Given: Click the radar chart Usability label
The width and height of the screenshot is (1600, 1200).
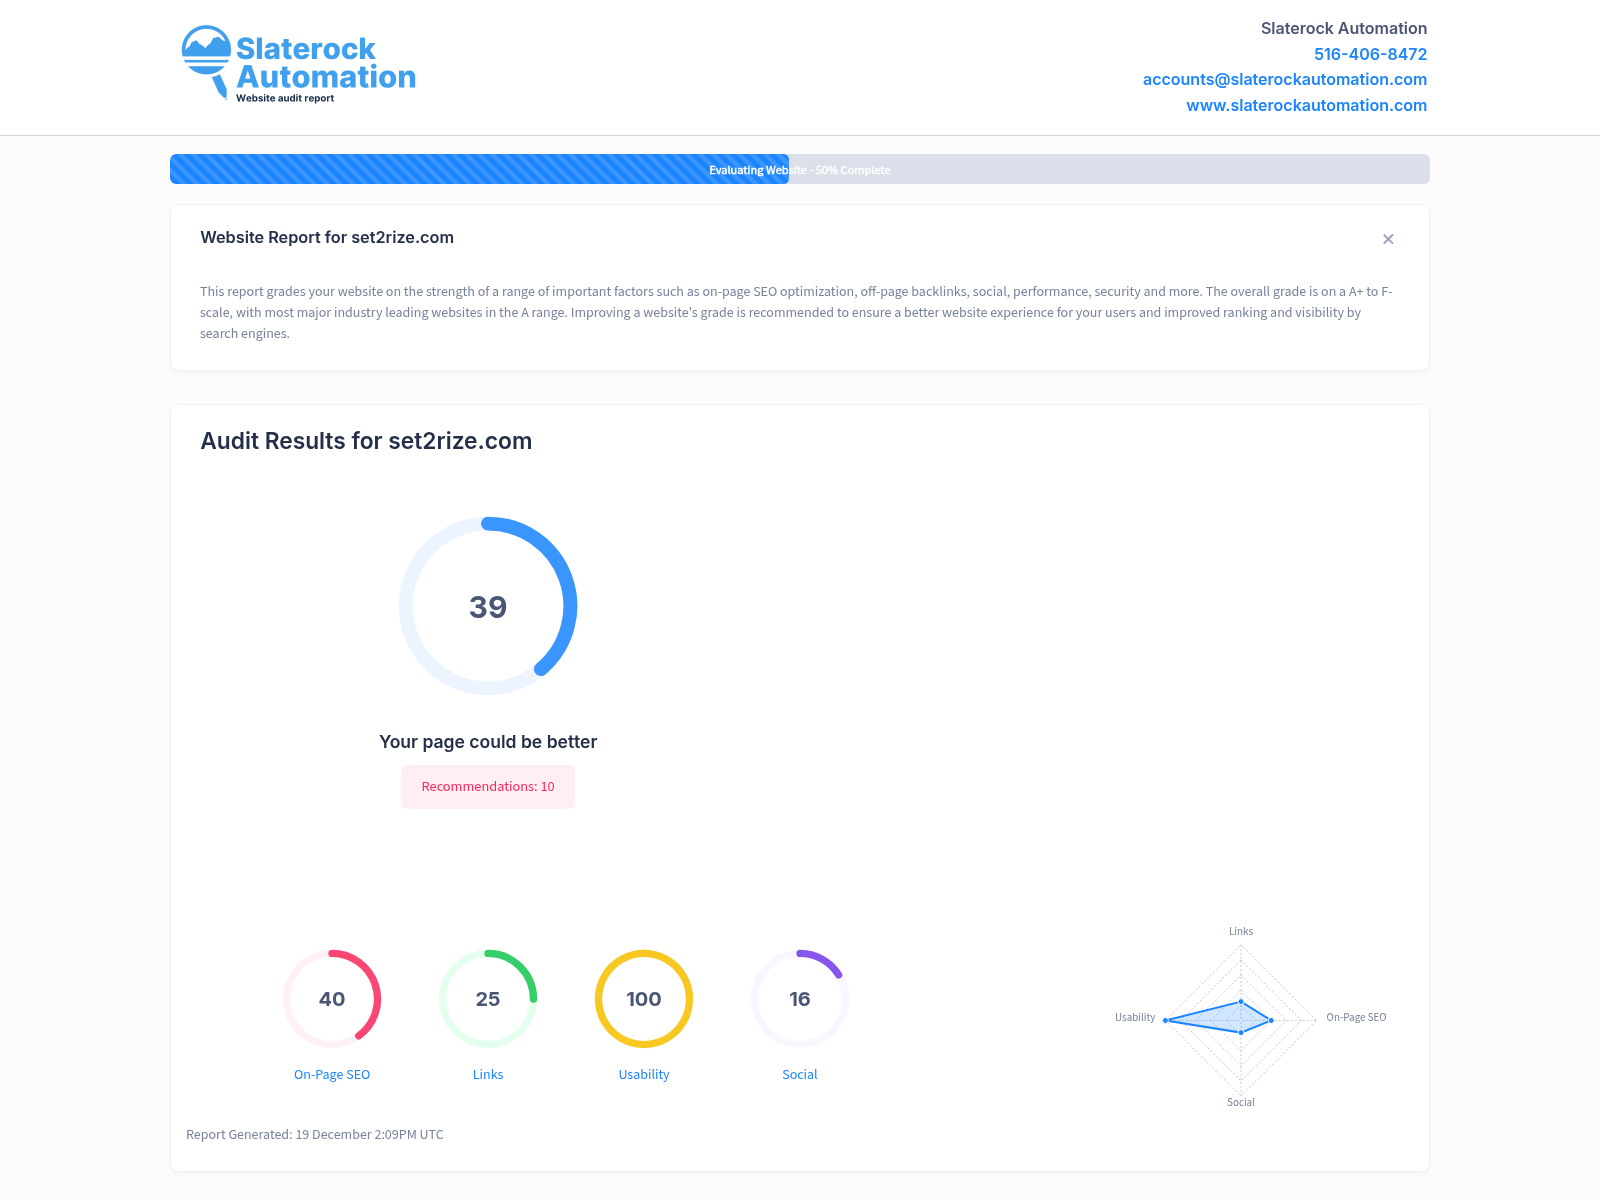Looking at the screenshot, I should pyautogui.click(x=1135, y=1017).
